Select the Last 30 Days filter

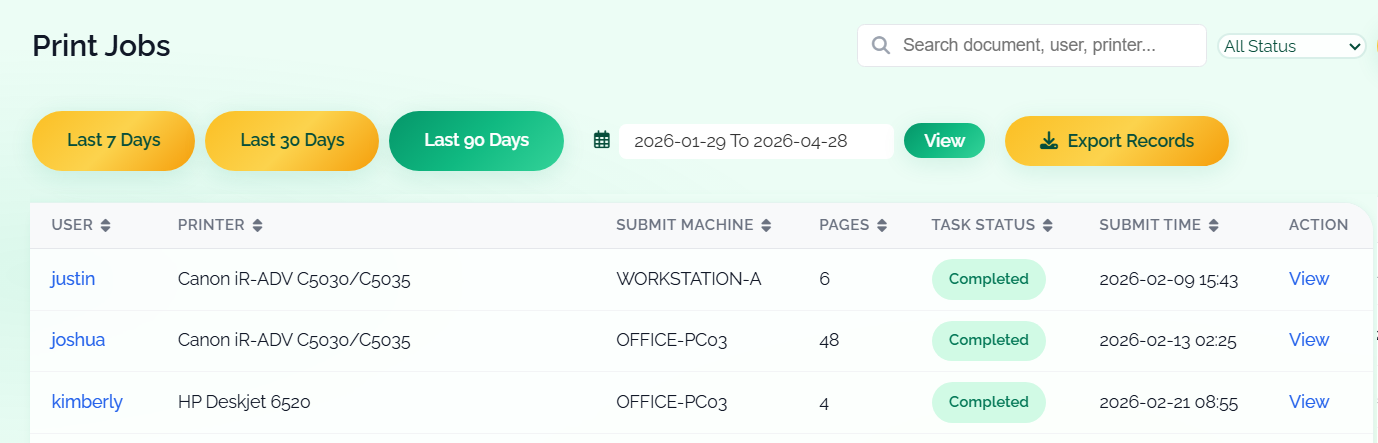pyautogui.click(x=292, y=141)
